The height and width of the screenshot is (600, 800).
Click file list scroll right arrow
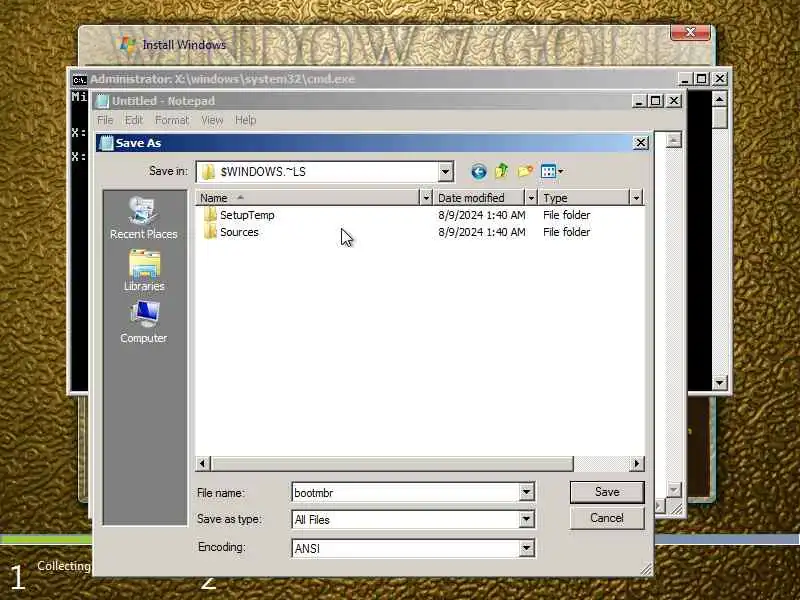636,463
